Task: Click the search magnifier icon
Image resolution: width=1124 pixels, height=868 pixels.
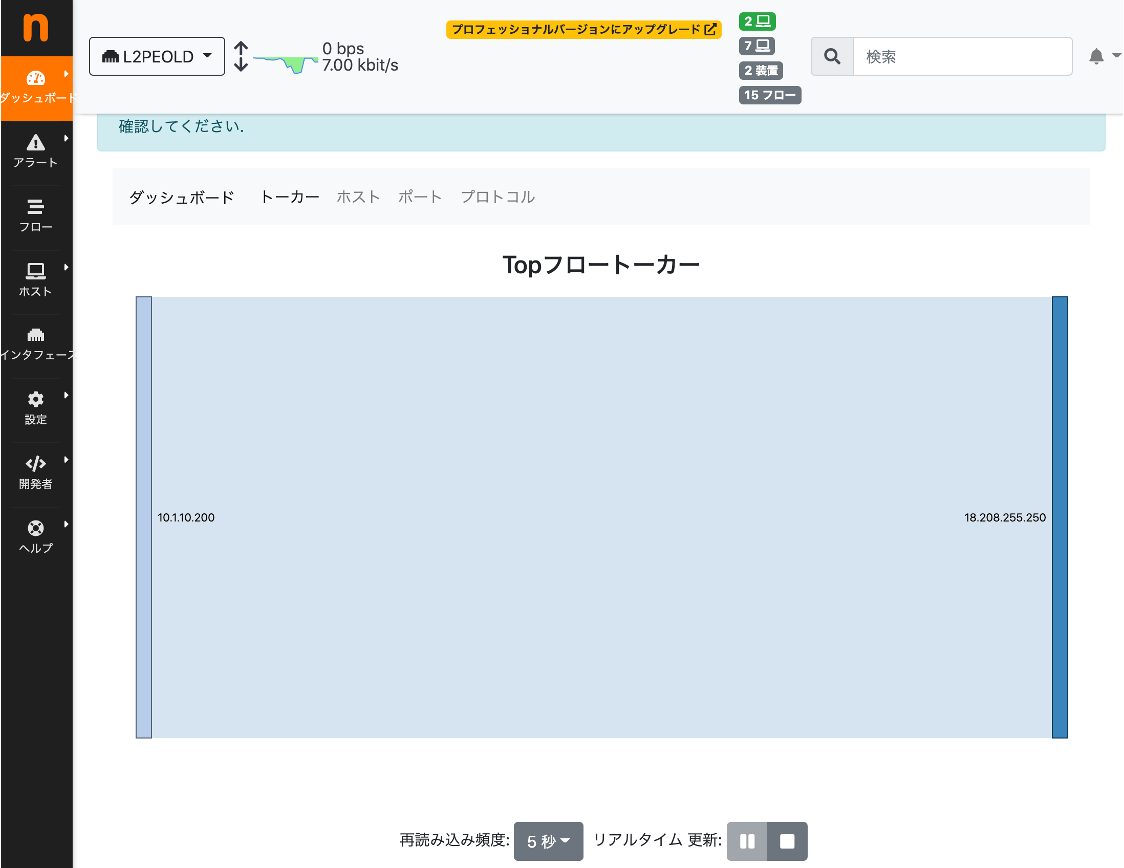Action: click(832, 57)
